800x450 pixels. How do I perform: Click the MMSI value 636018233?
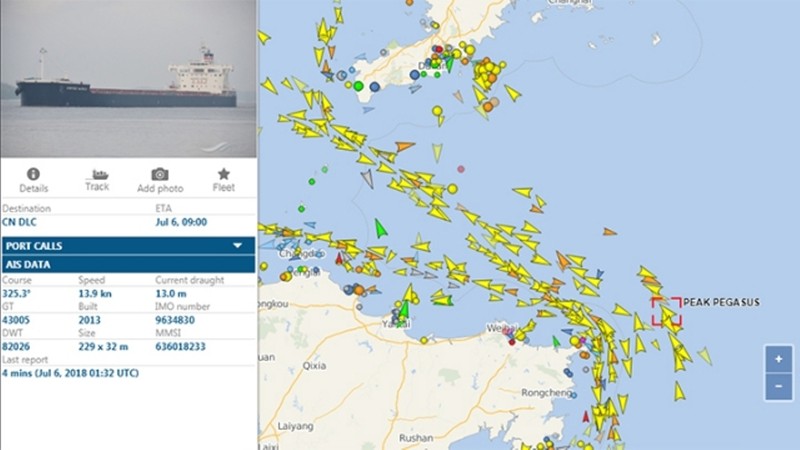tap(180, 346)
